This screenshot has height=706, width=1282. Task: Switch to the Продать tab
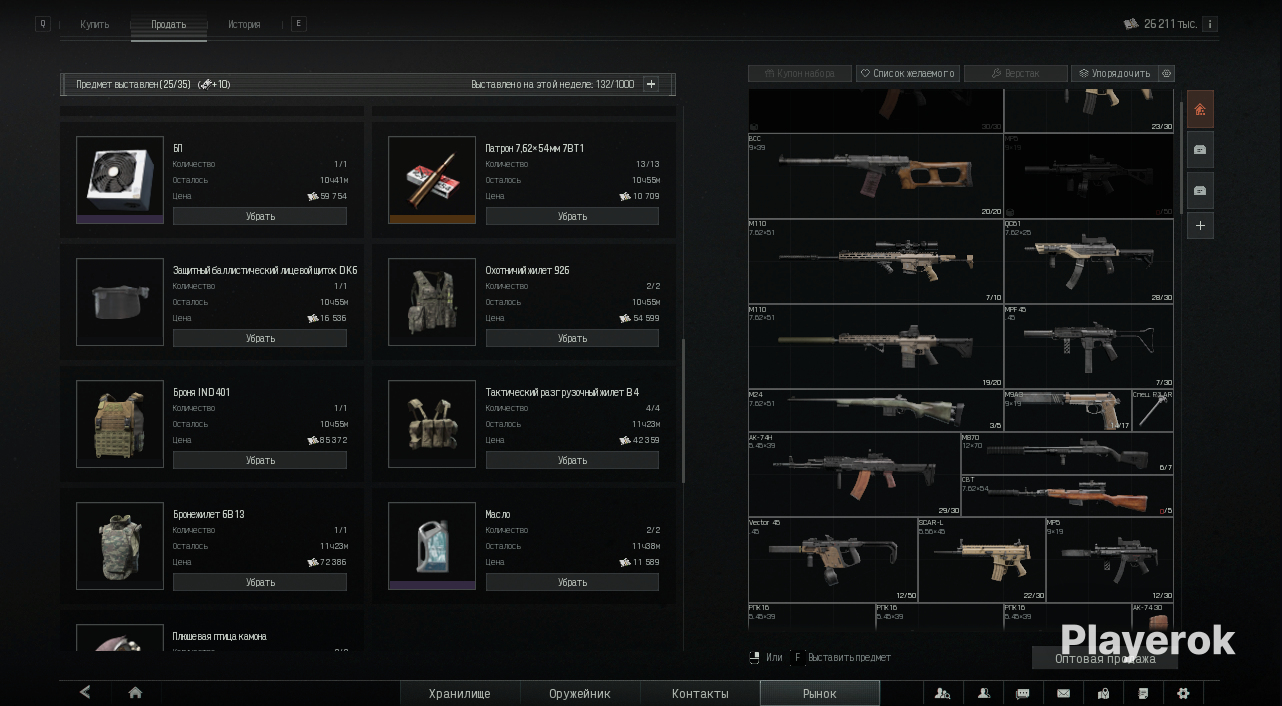(x=168, y=24)
